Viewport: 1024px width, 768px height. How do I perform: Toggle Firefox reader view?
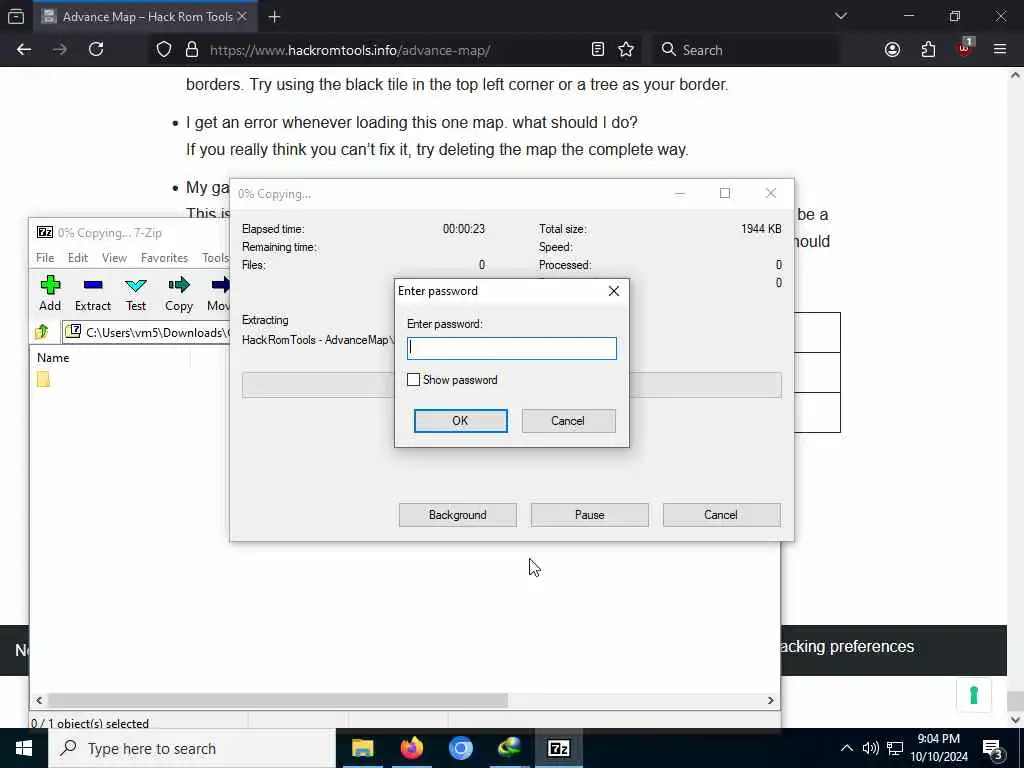pos(598,50)
